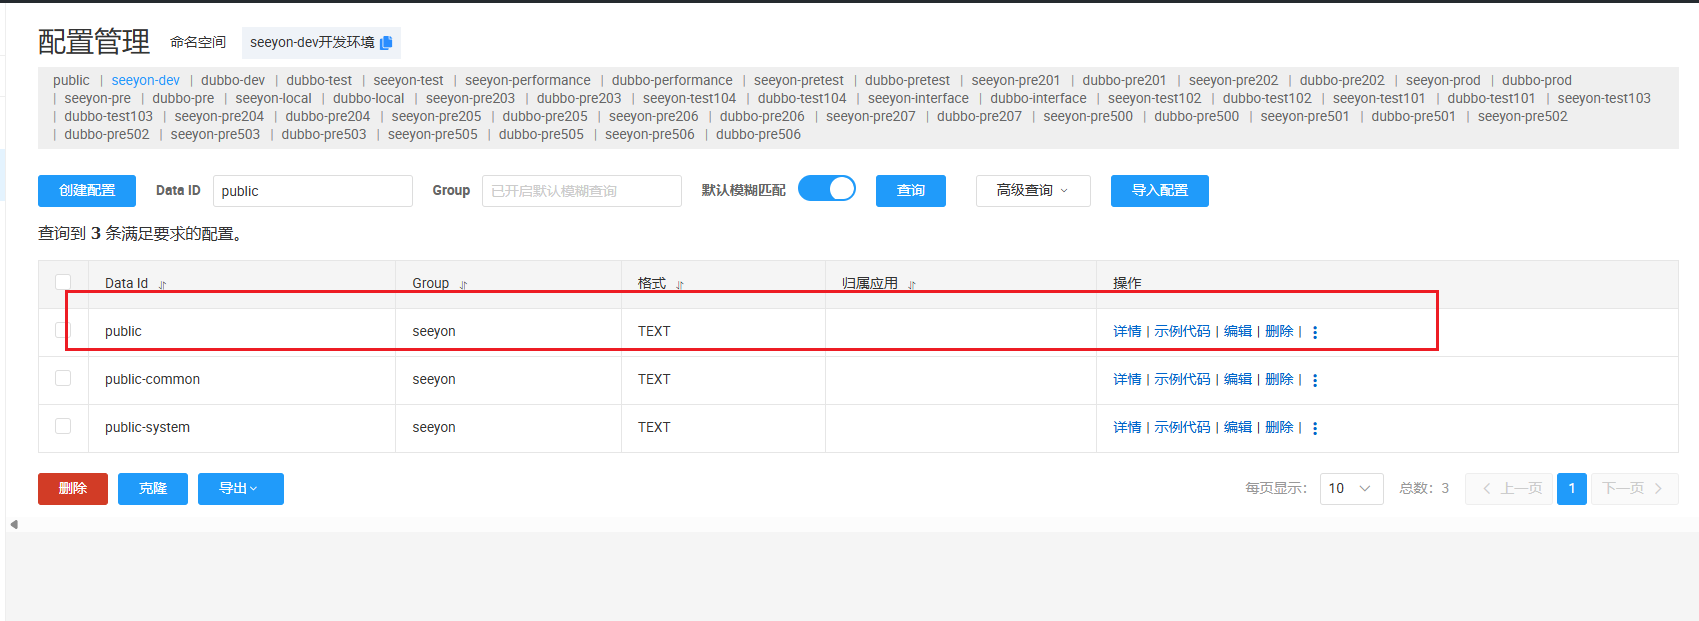Screen dimensions: 1699x621
Task: Open more actions for the public row
Action: 1315,332
